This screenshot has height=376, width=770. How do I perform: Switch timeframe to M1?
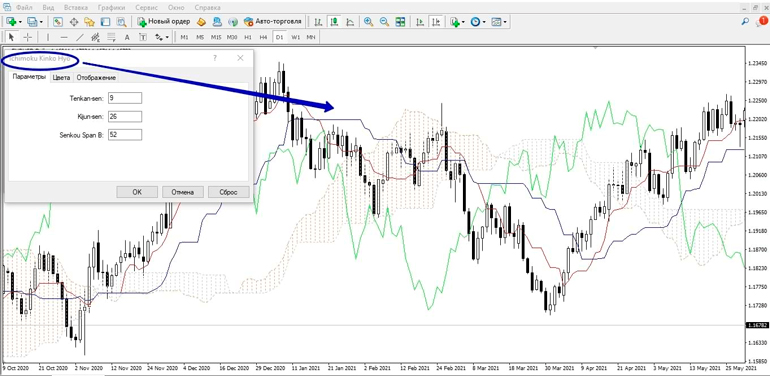click(x=185, y=37)
